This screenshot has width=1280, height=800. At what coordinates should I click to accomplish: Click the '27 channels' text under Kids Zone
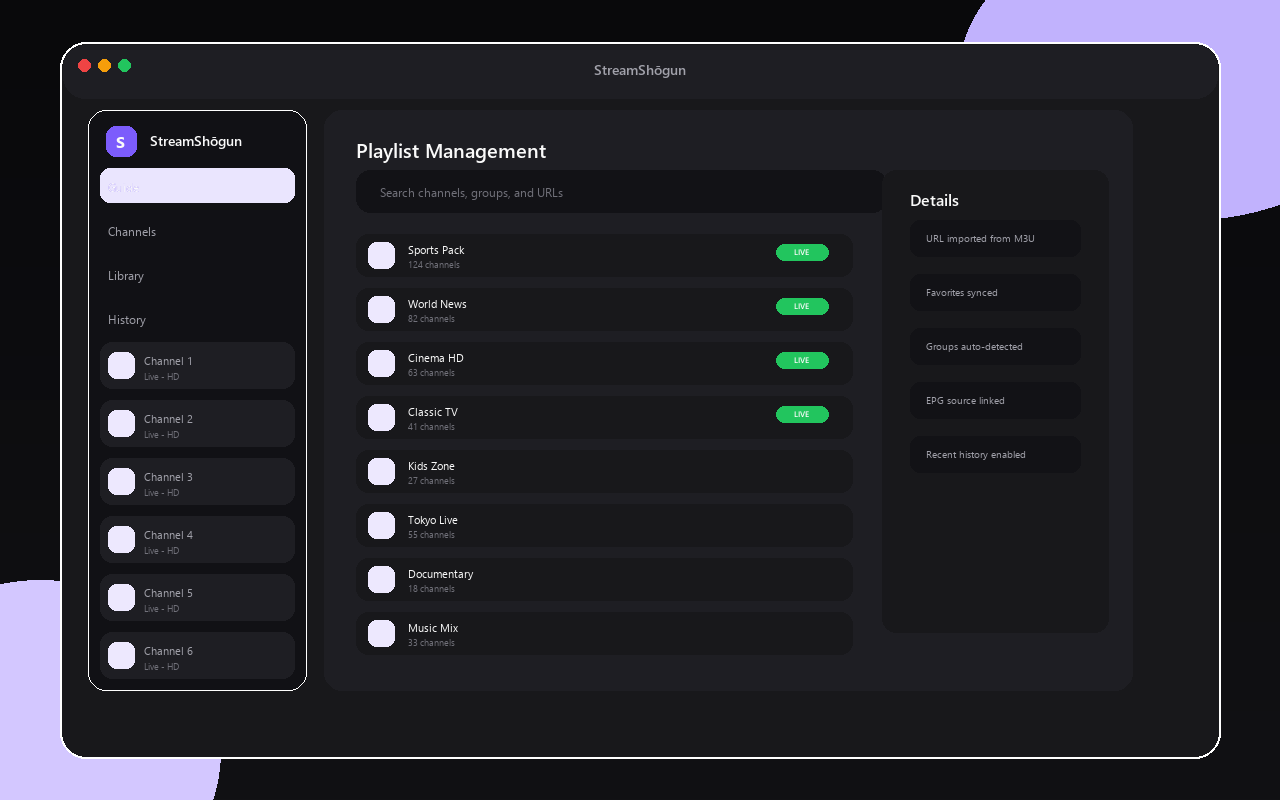(431, 481)
